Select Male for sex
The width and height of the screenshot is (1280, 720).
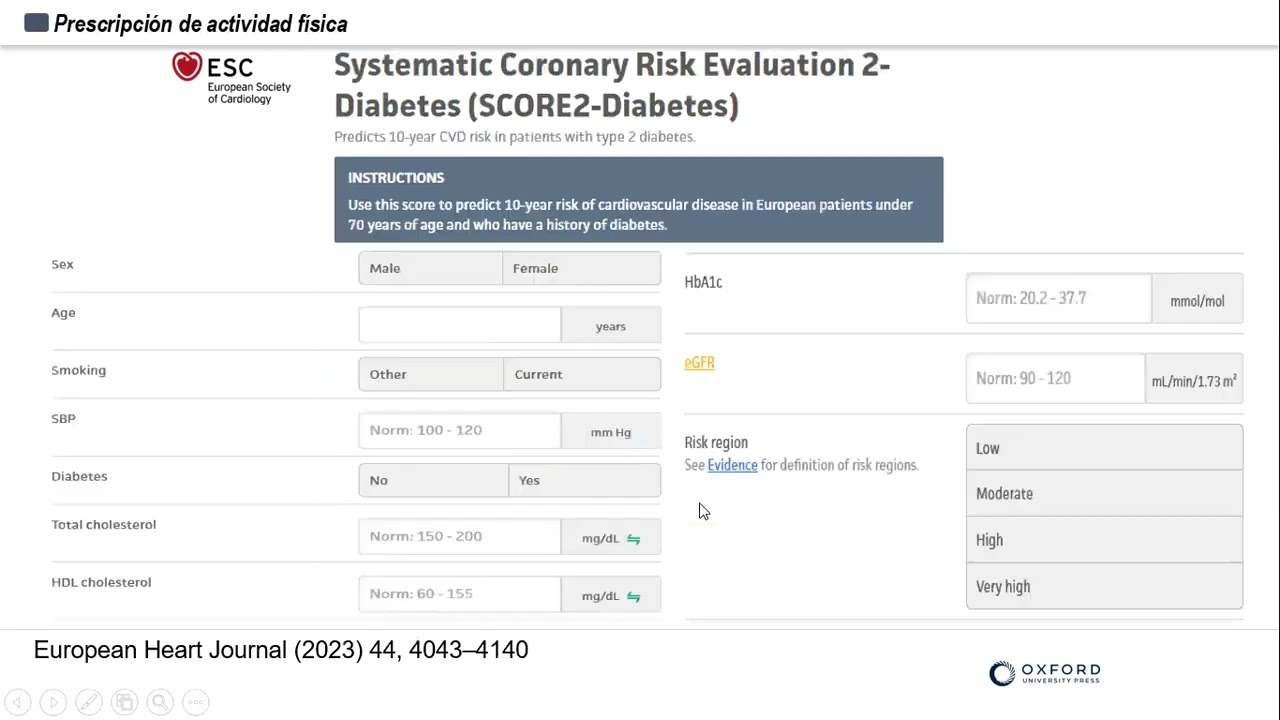pos(431,268)
